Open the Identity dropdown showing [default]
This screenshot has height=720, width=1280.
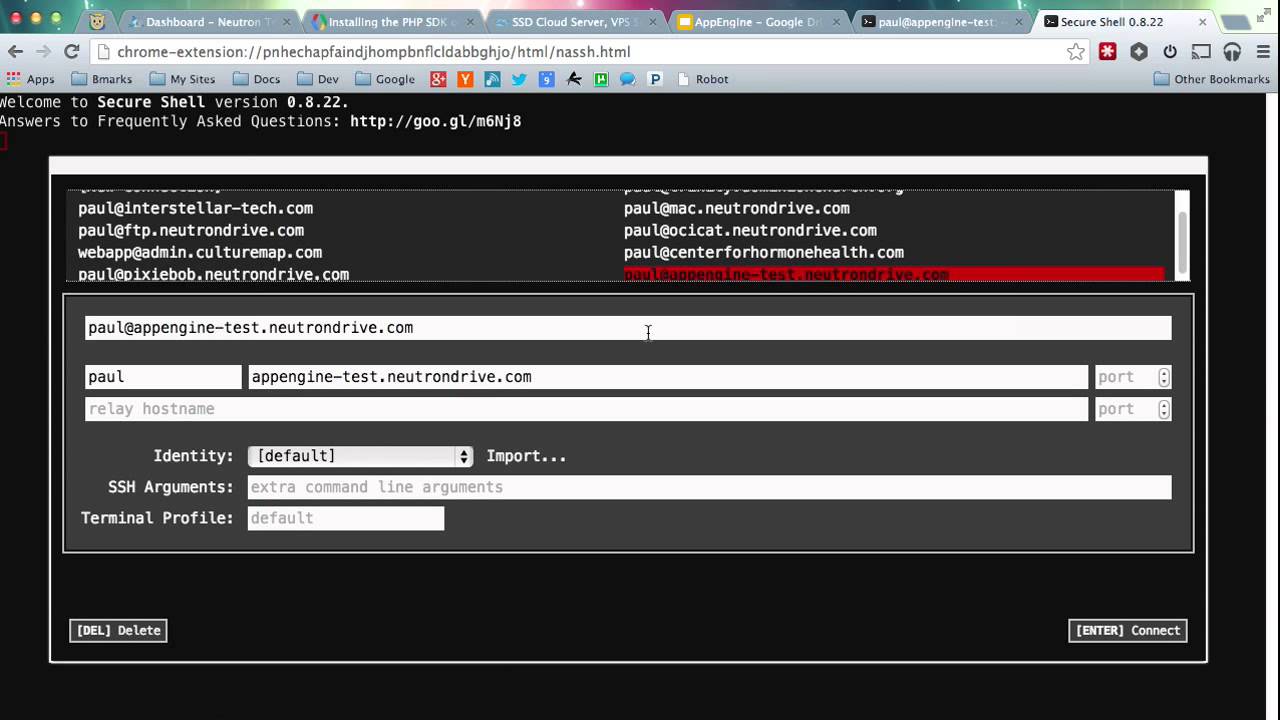(360, 456)
